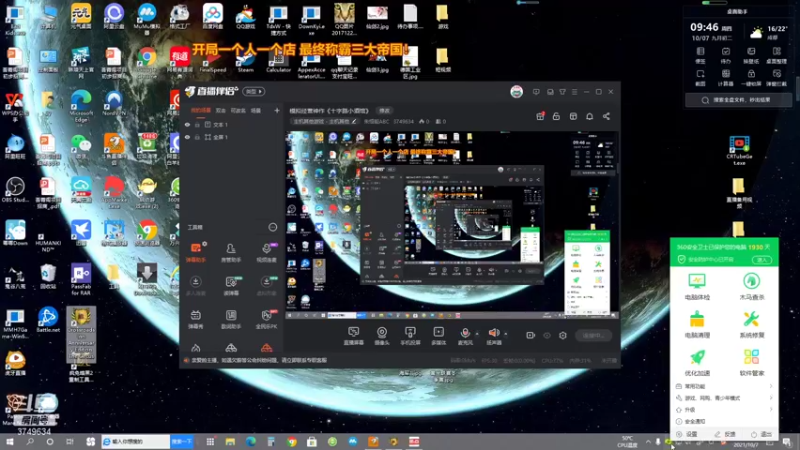800x450 pixels.
Task: Click the start-stream status button
Action: coord(593,335)
